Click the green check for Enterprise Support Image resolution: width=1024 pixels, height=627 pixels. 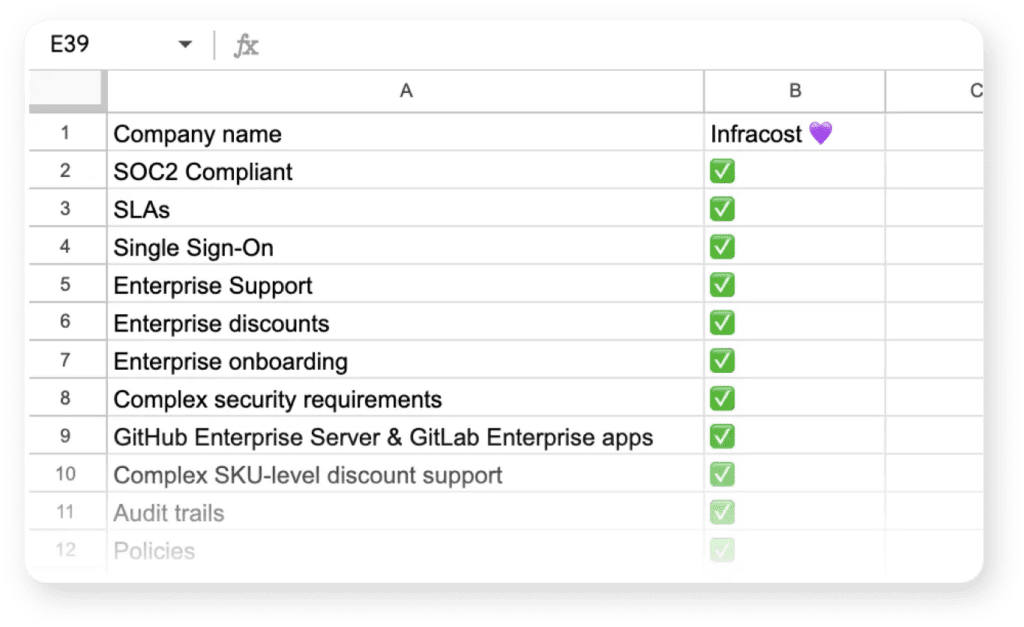(x=722, y=285)
